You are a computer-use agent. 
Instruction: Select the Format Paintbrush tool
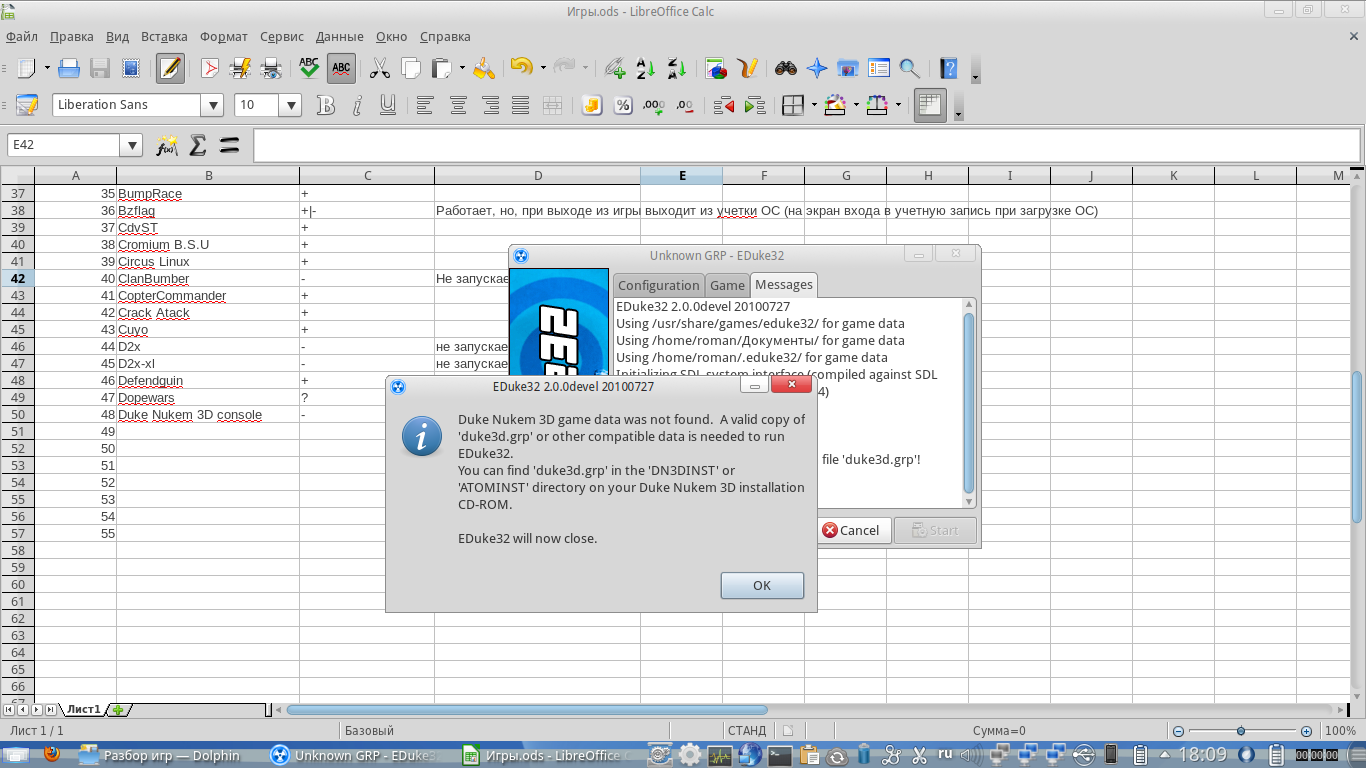(484, 68)
